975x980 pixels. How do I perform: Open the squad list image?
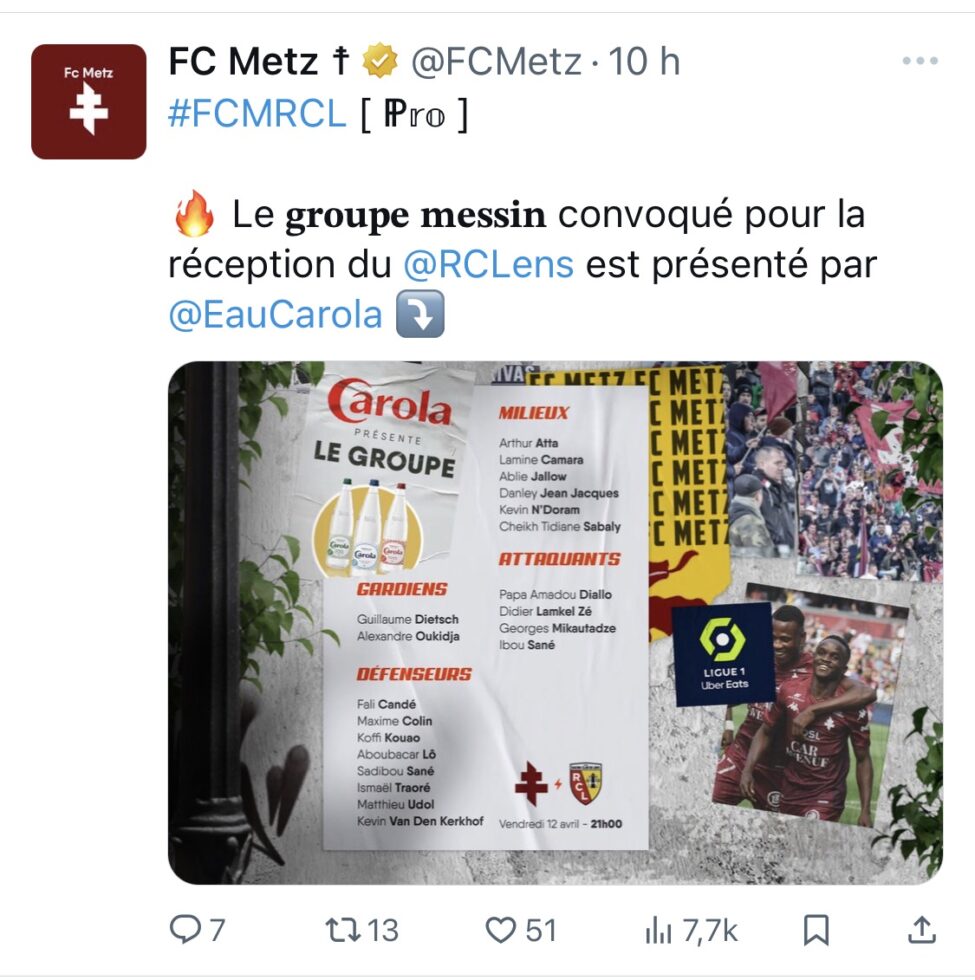coord(555,622)
